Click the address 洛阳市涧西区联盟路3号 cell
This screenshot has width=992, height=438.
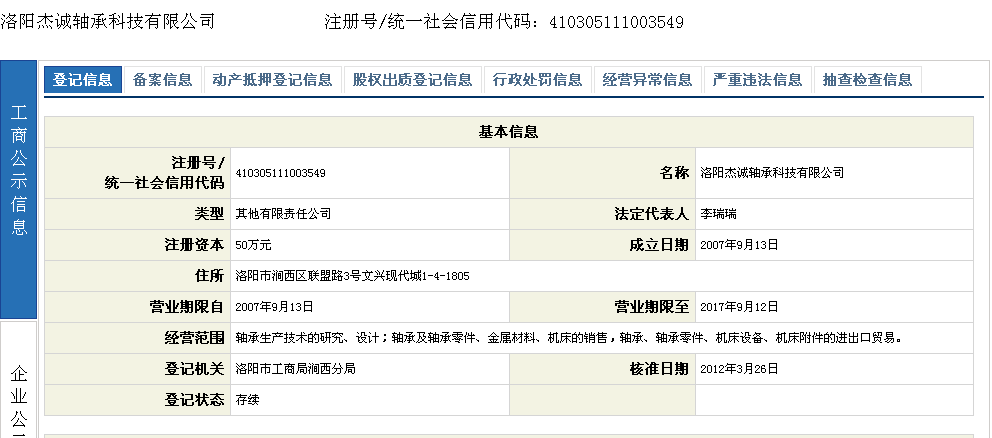[352, 275]
